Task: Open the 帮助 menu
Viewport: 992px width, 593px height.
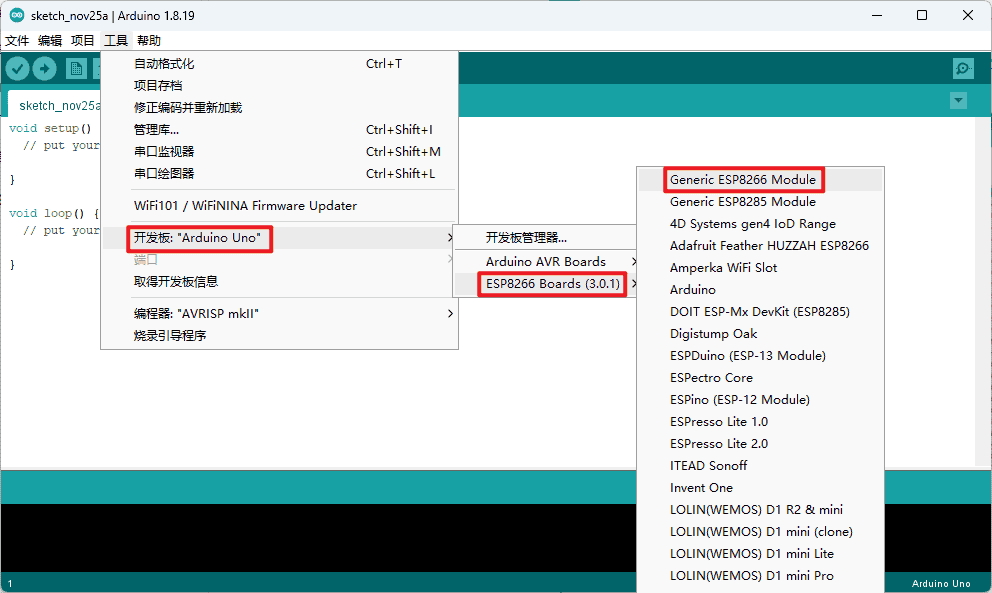Action: point(149,41)
